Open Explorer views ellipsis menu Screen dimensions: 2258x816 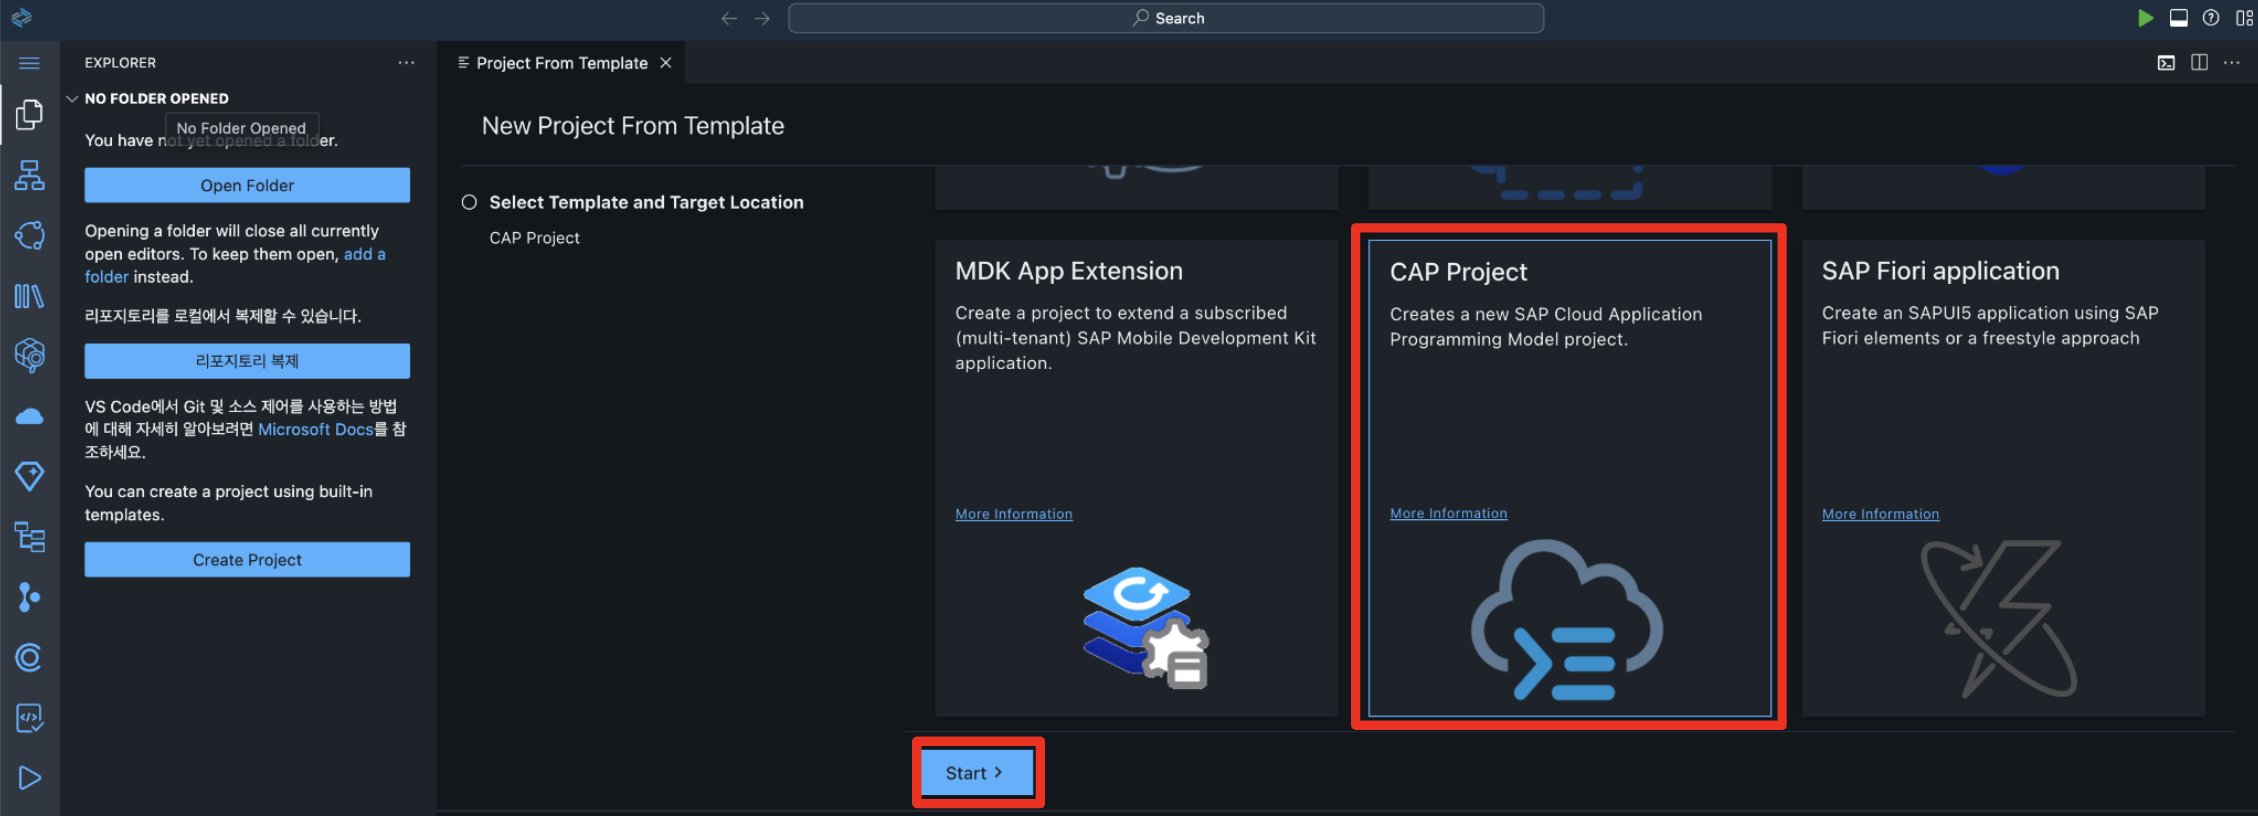pos(406,63)
